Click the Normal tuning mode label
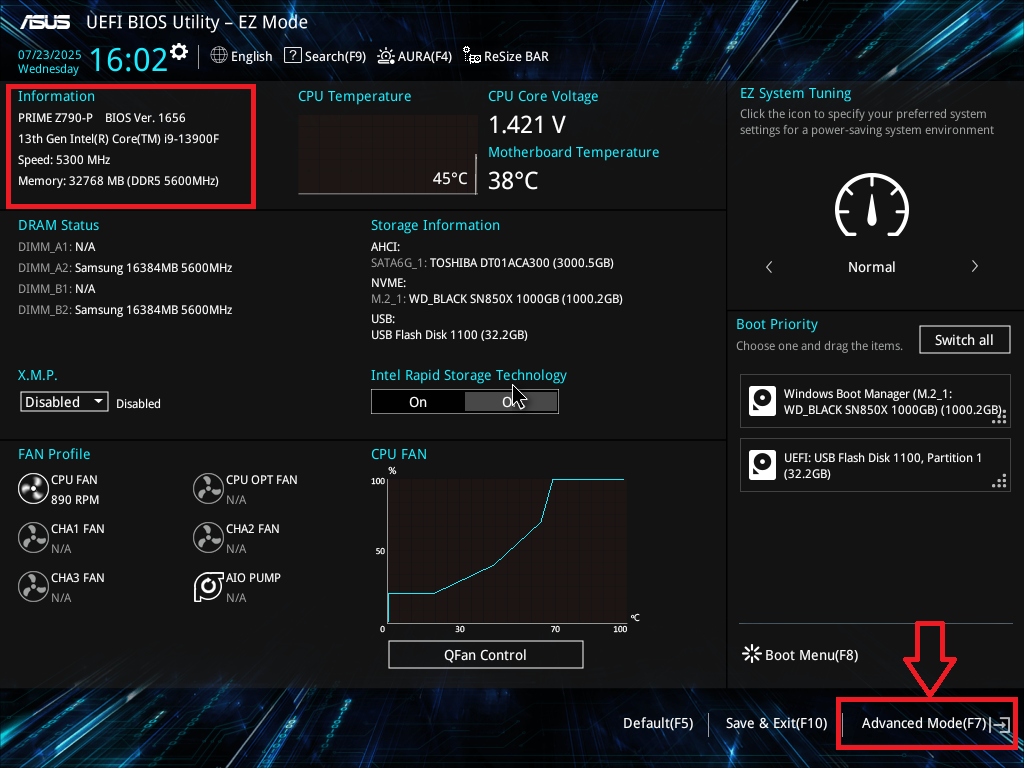The image size is (1024, 768). click(x=872, y=266)
